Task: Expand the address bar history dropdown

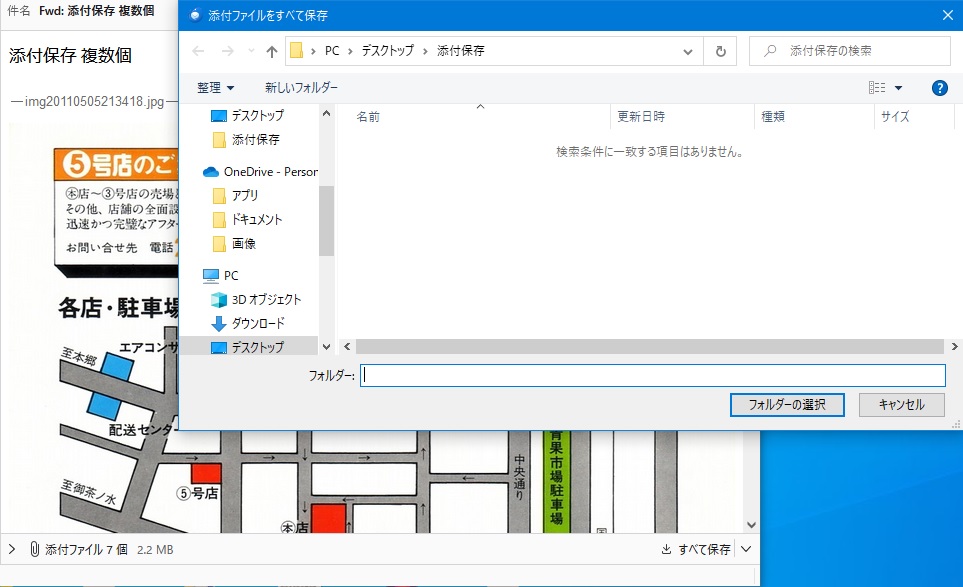Action: click(687, 51)
